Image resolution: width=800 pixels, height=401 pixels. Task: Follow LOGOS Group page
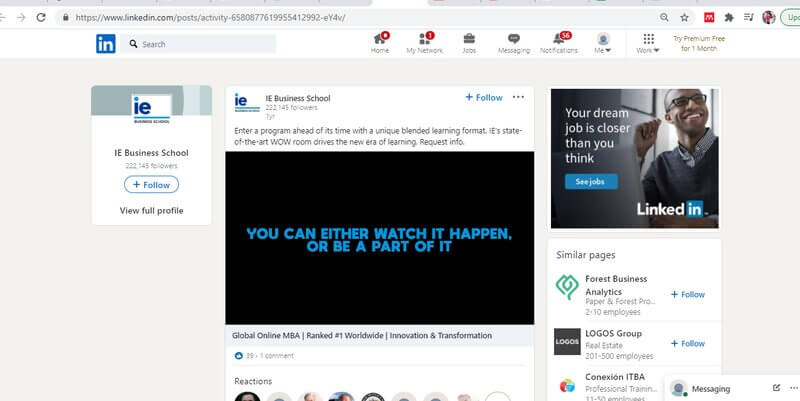coord(688,343)
